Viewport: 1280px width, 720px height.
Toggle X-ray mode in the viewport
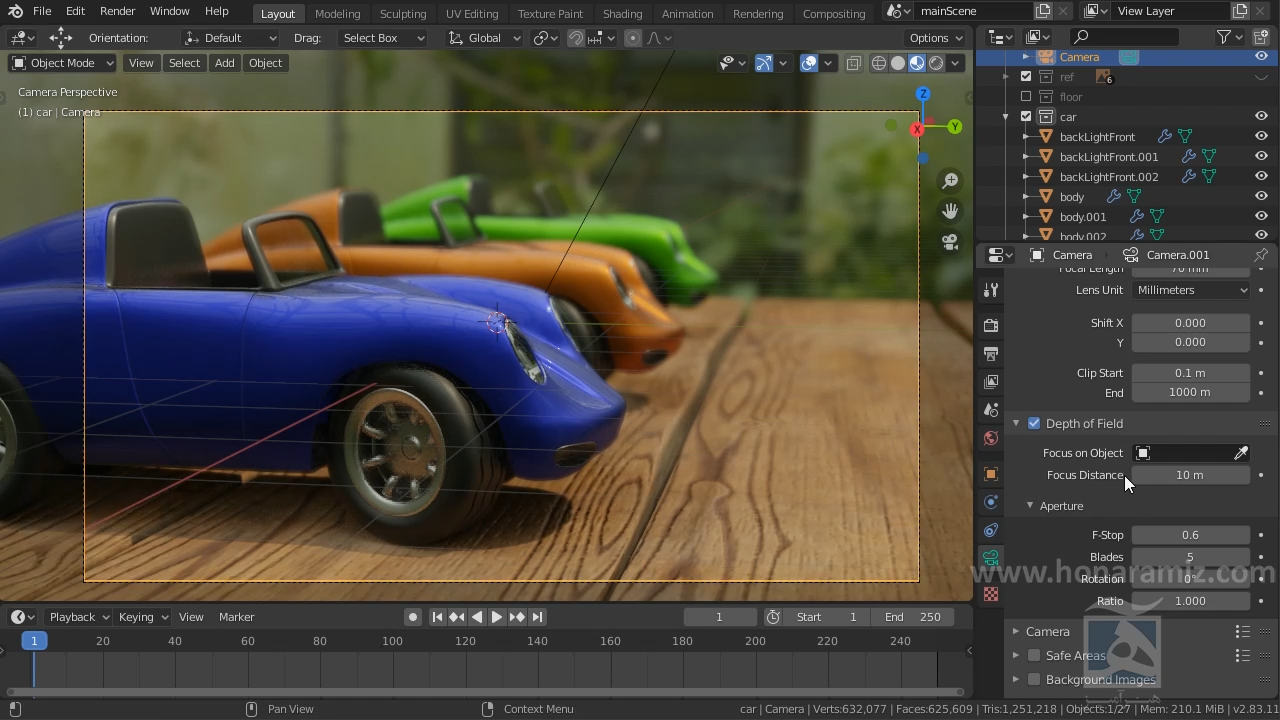(x=854, y=63)
